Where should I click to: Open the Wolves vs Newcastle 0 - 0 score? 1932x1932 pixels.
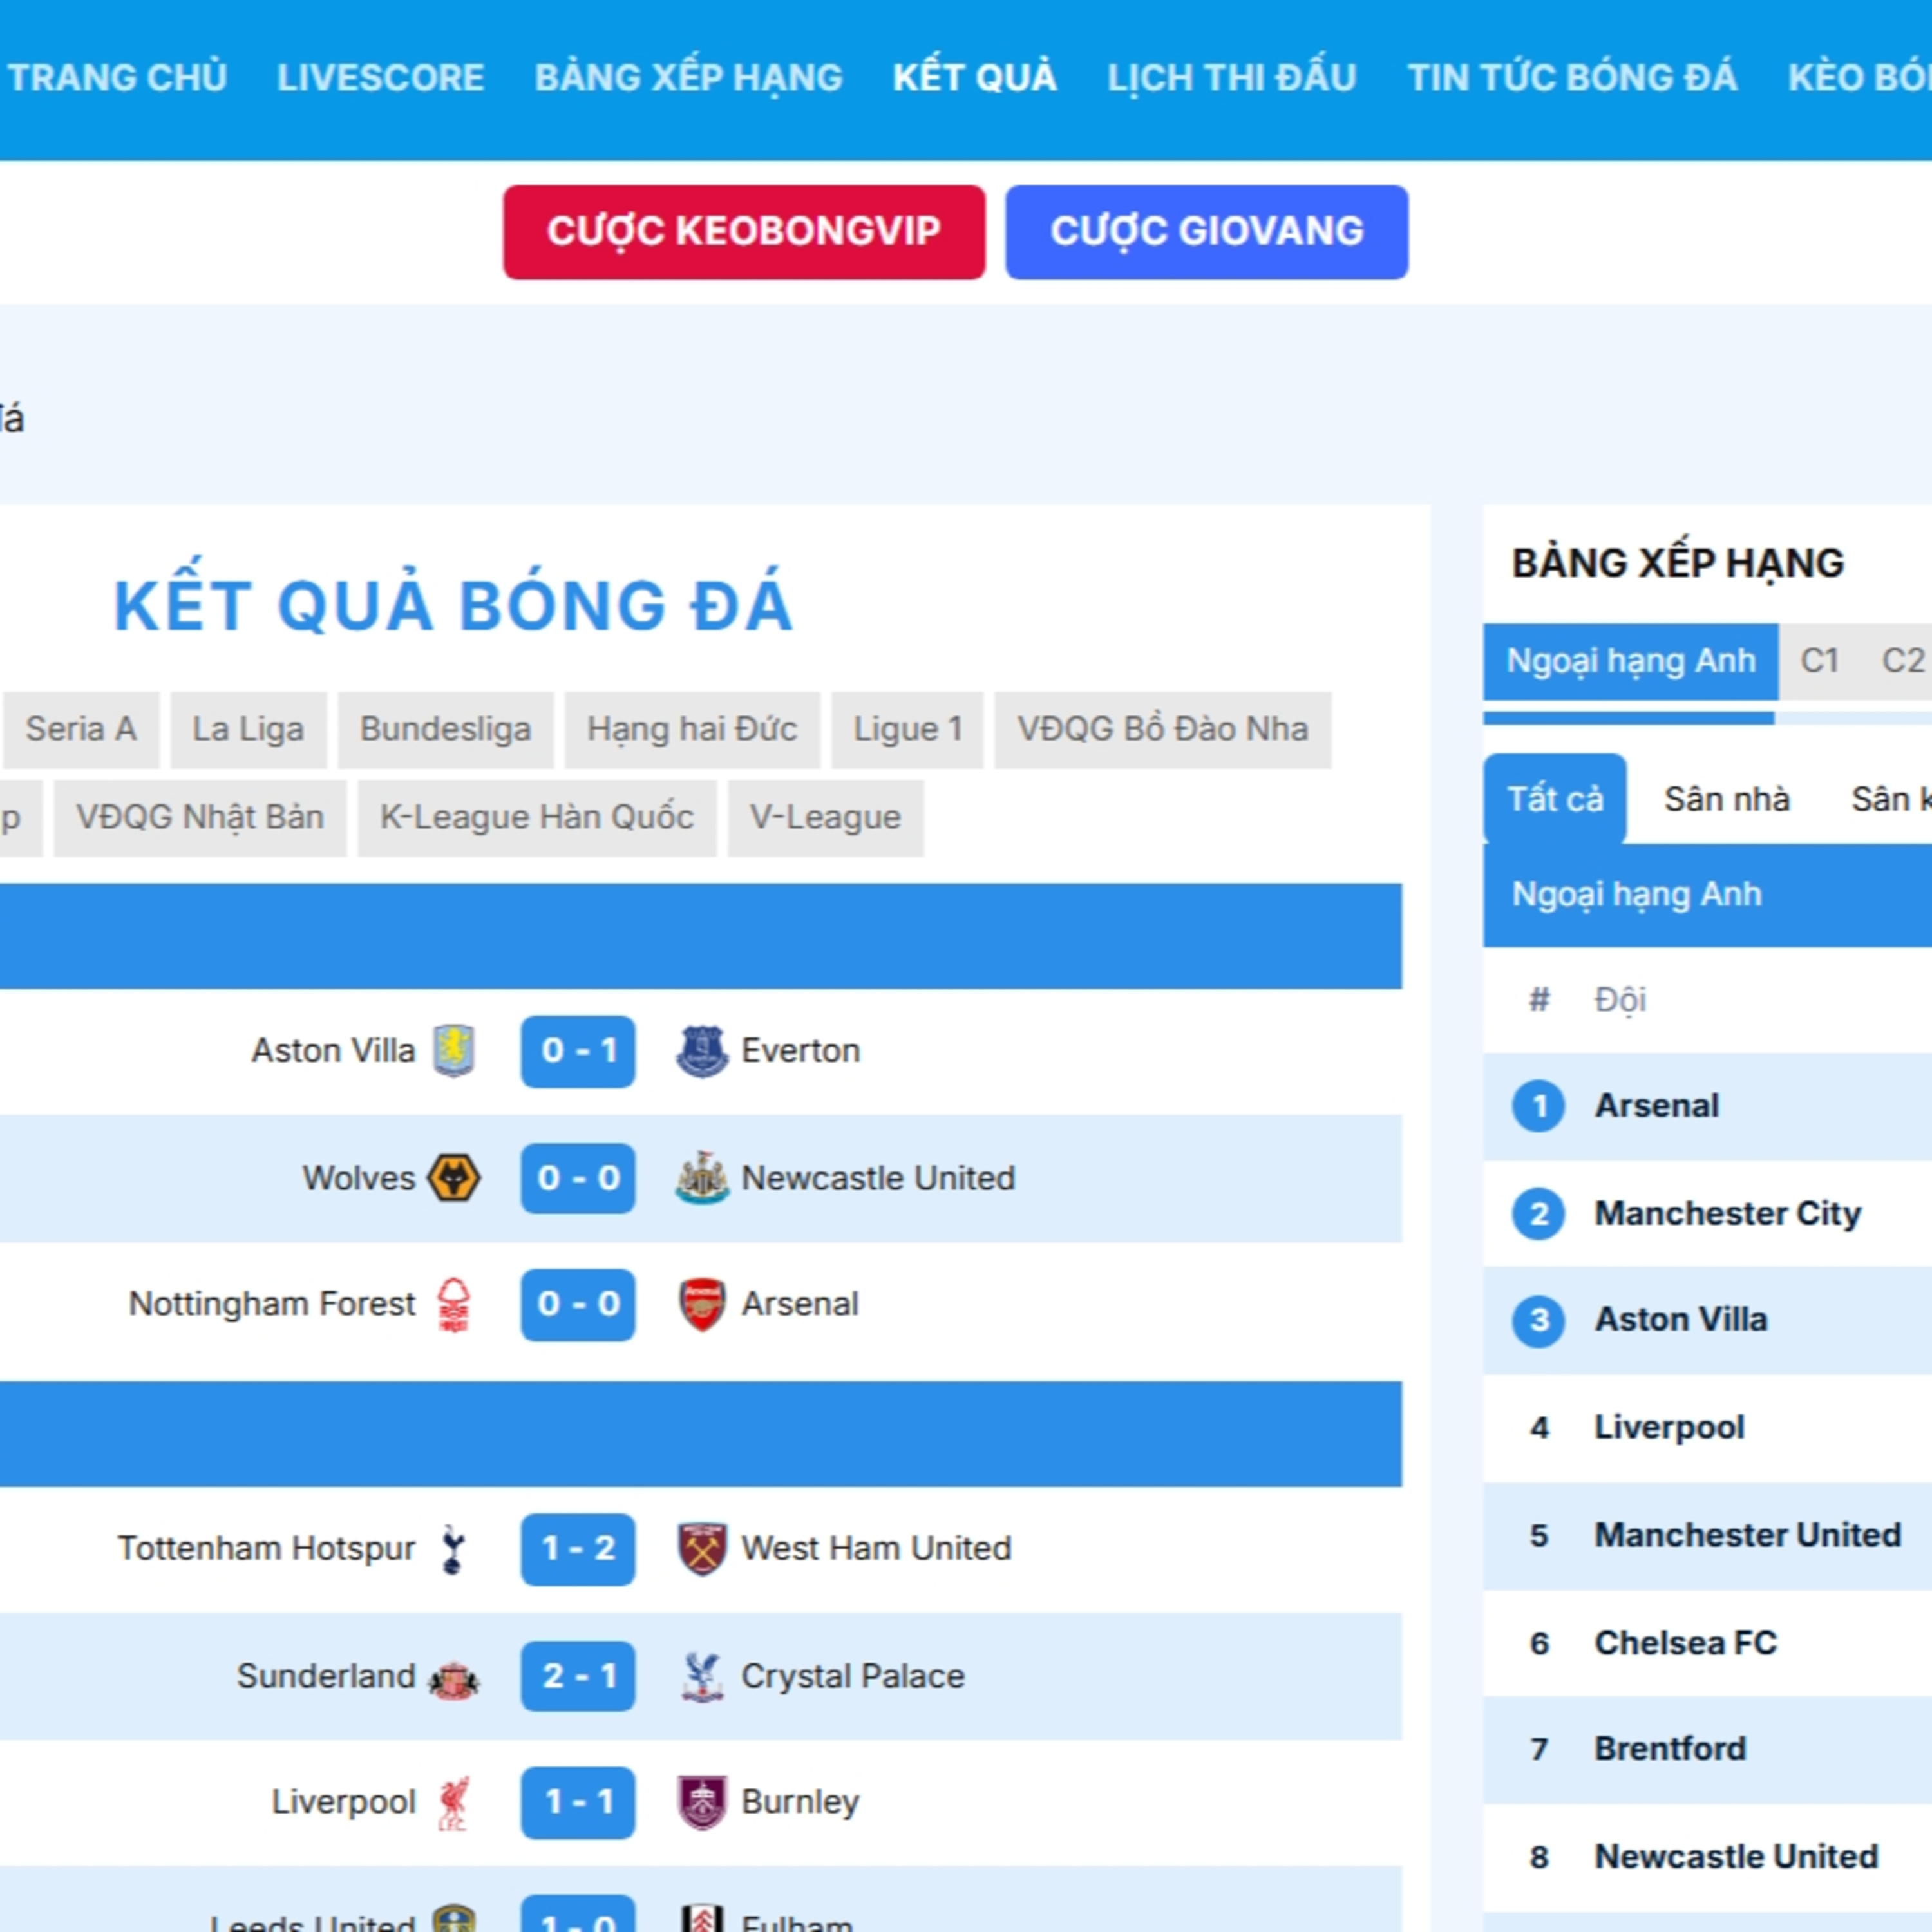578,1178
